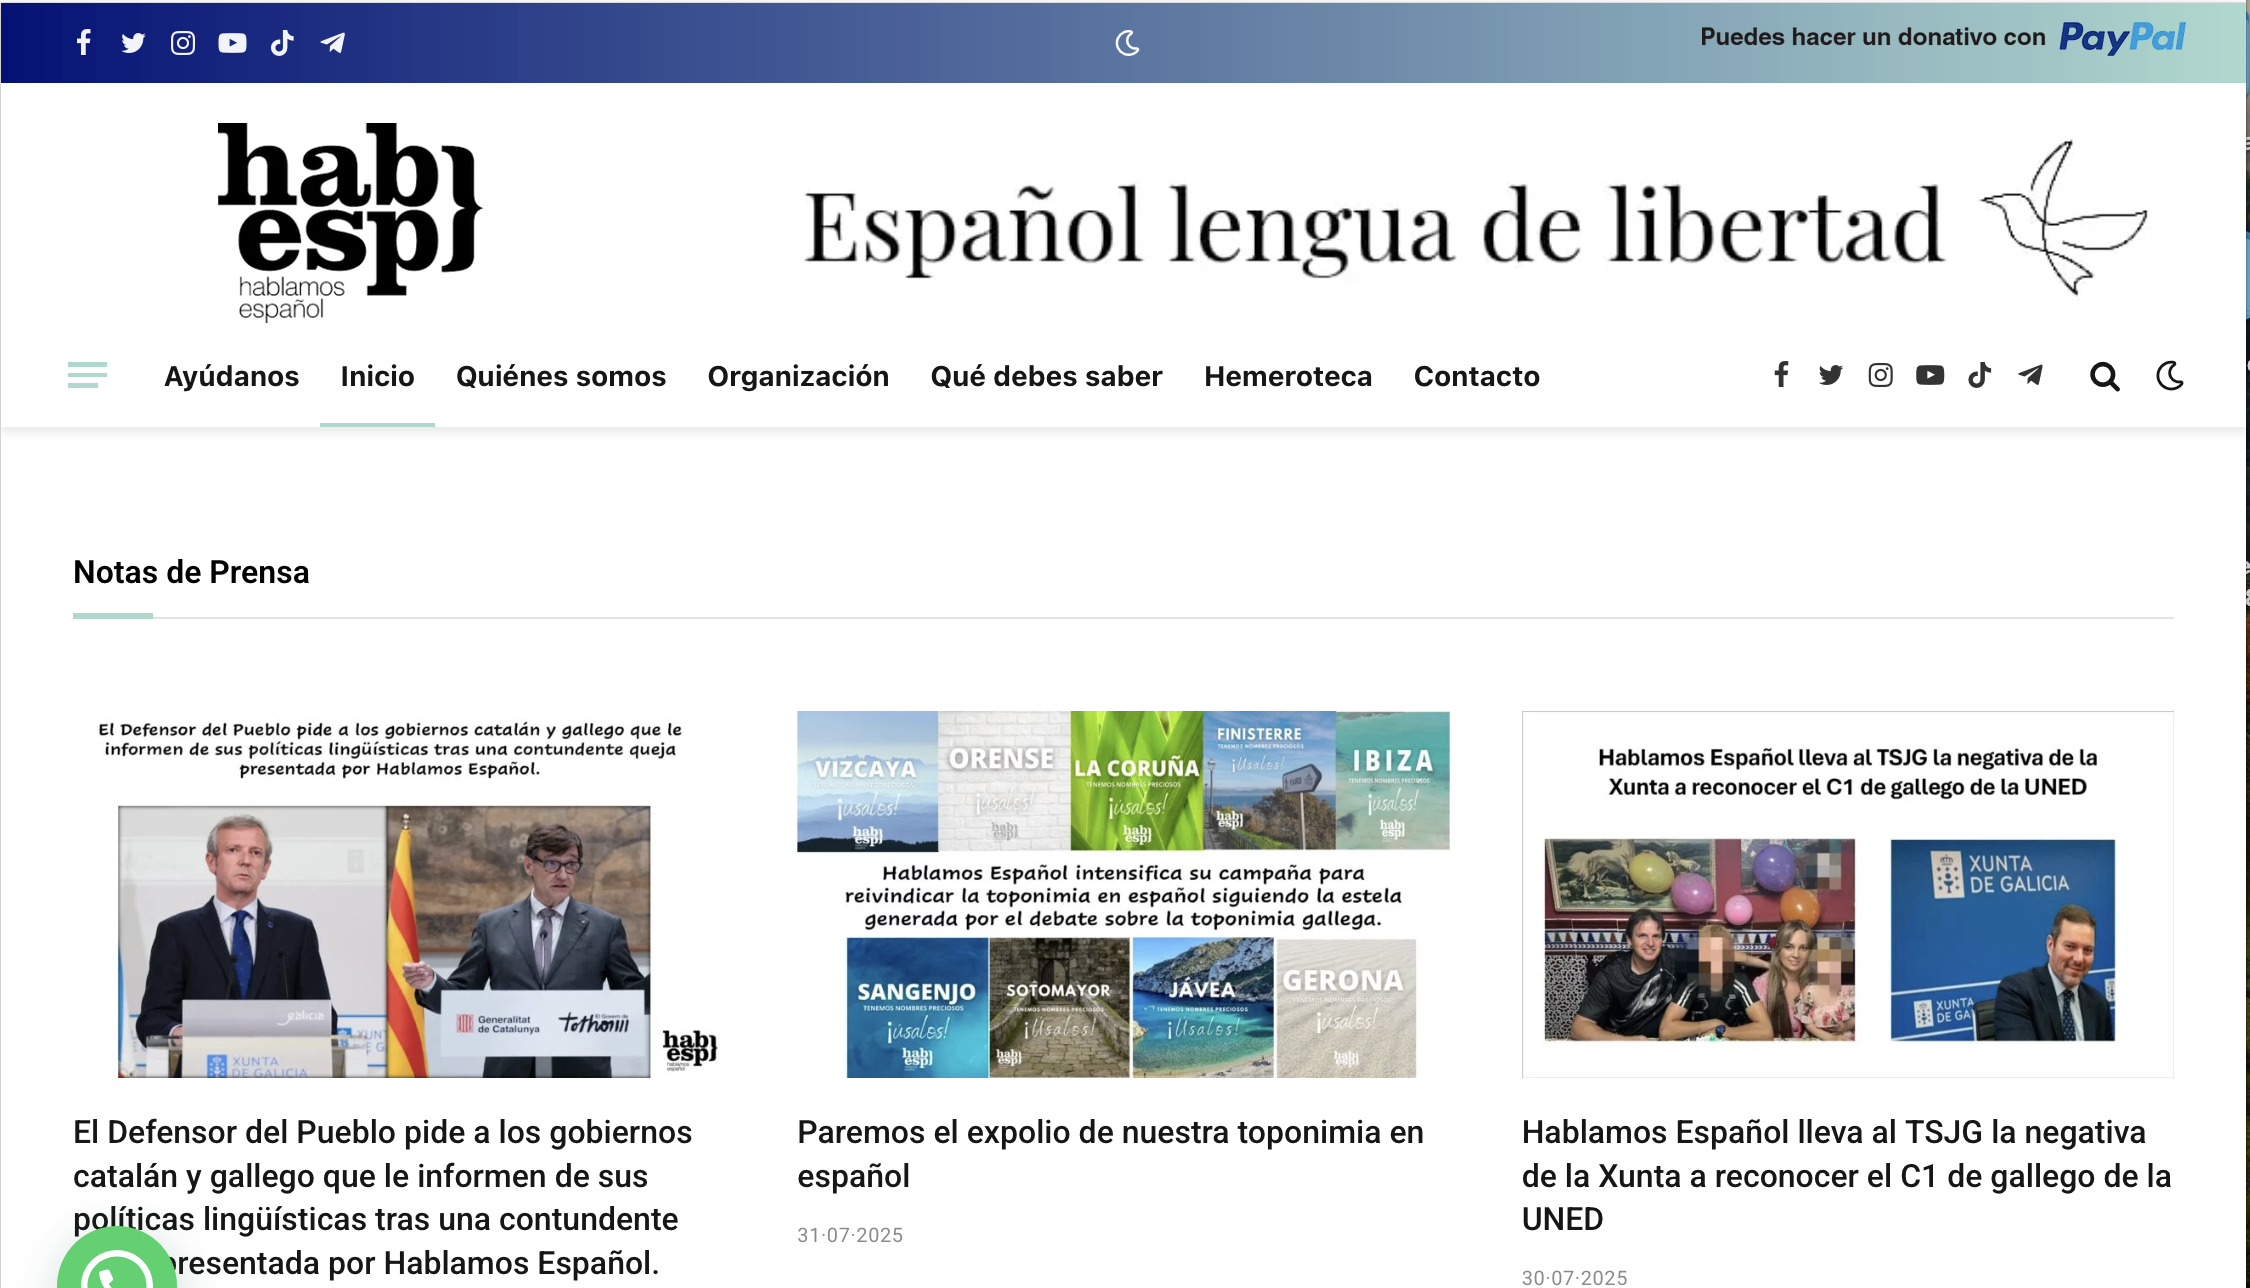Open Instagram icon in top bar
The width and height of the screenshot is (2250, 1288).
point(183,42)
